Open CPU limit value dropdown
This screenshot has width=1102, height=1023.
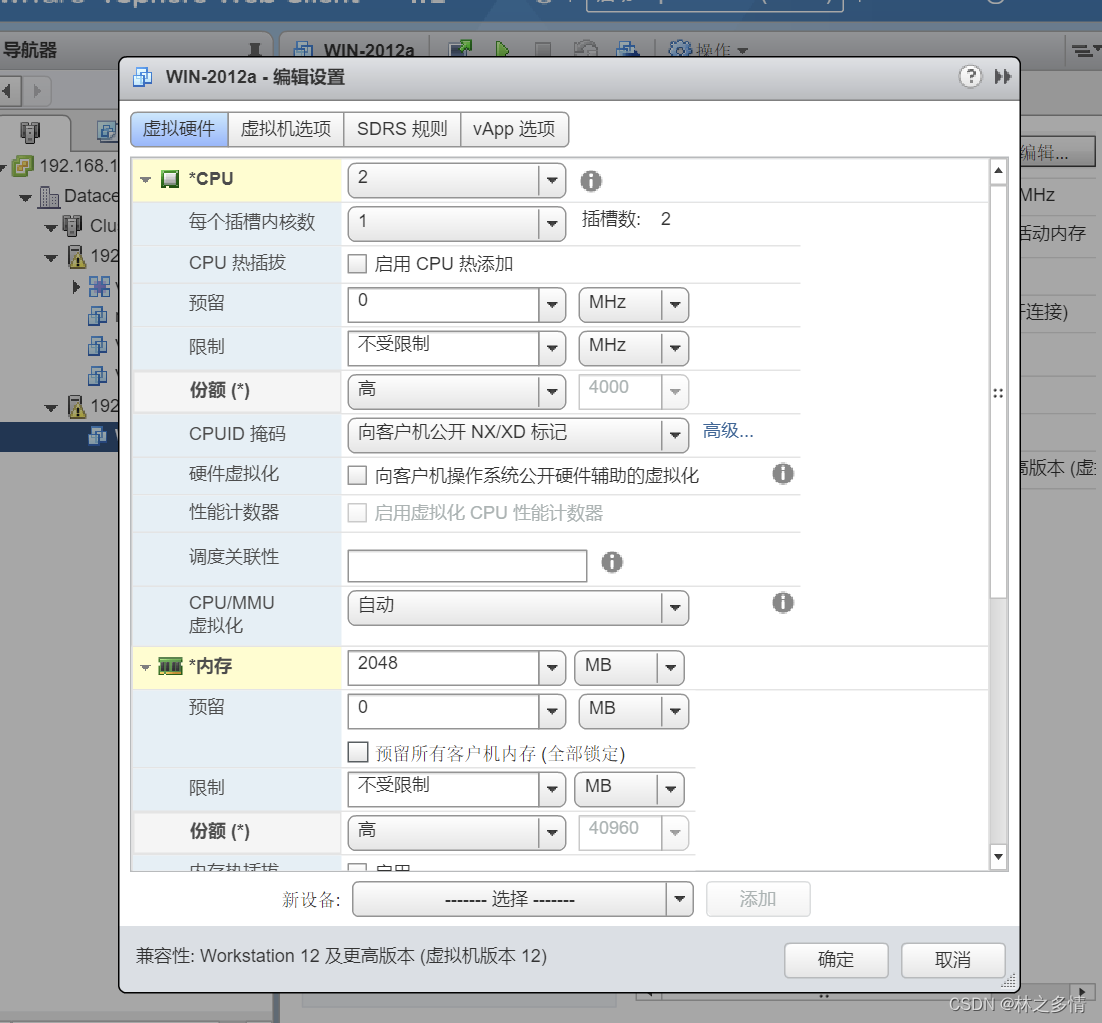pyautogui.click(x=552, y=348)
